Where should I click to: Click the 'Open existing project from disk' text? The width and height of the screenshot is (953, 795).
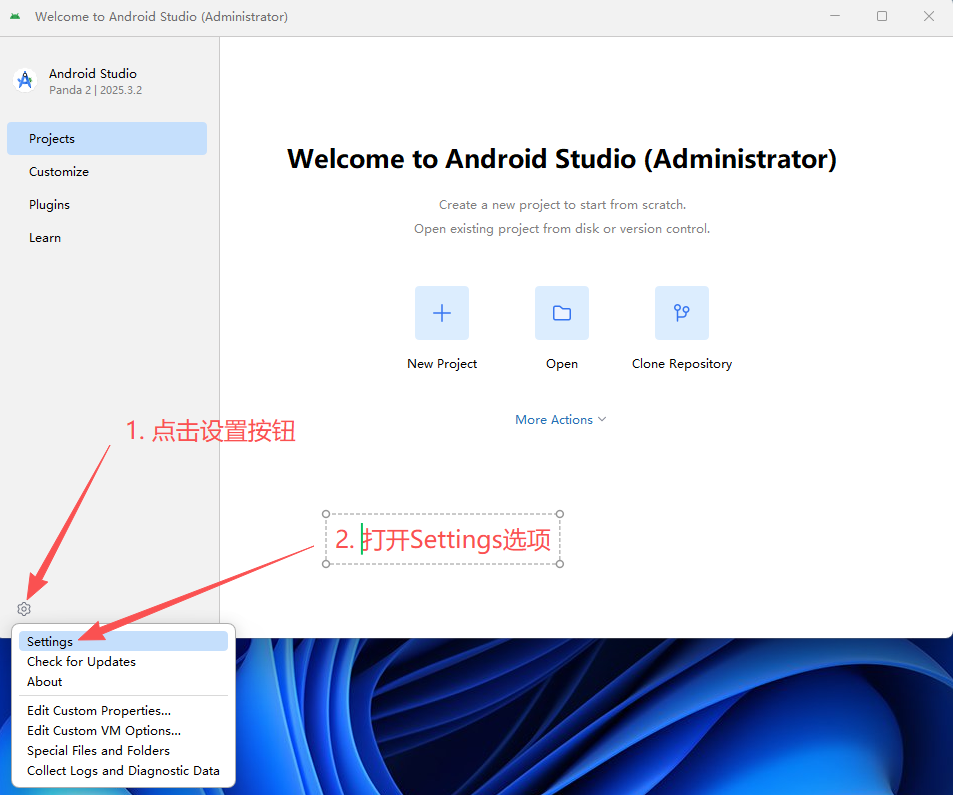coord(562,229)
